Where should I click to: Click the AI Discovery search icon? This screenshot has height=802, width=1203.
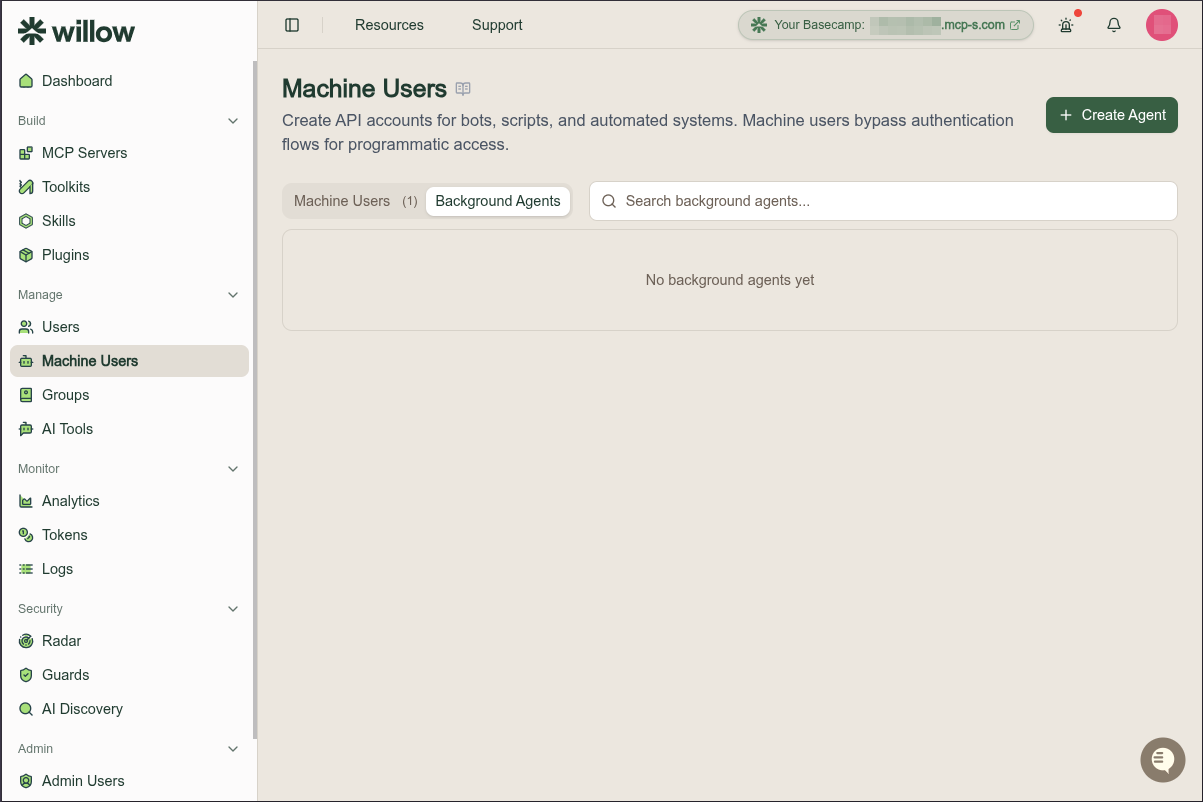click(x=26, y=709)
